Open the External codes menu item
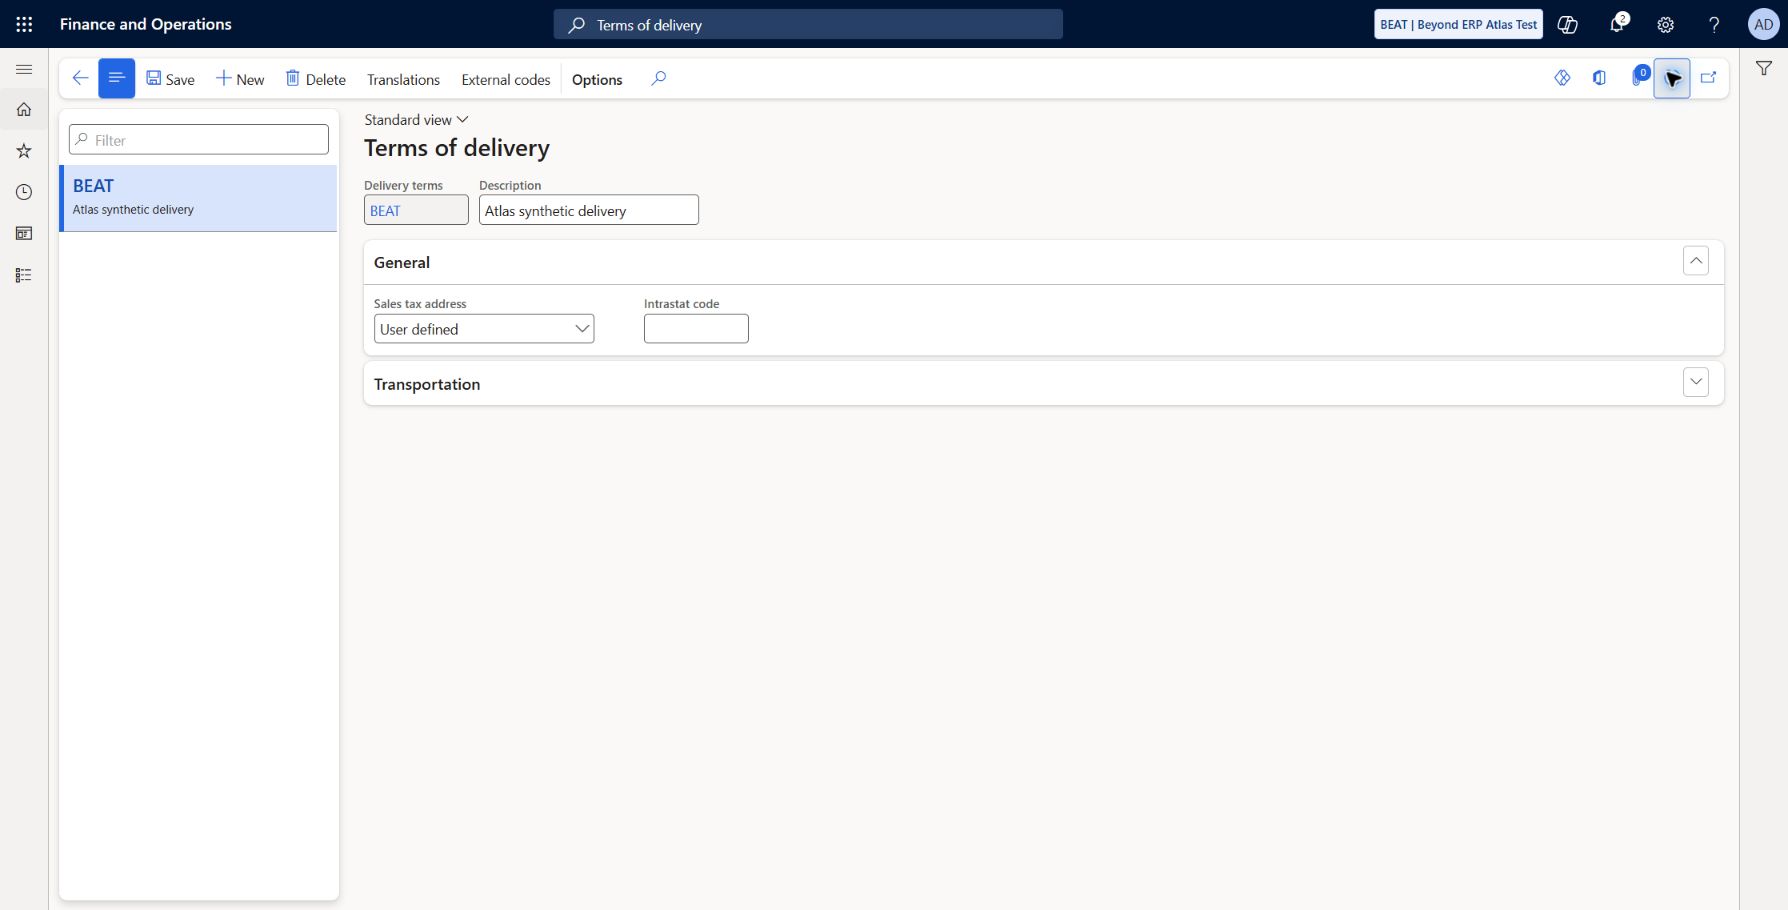The height and width of the screenshot is (910, 1788). 506,80
